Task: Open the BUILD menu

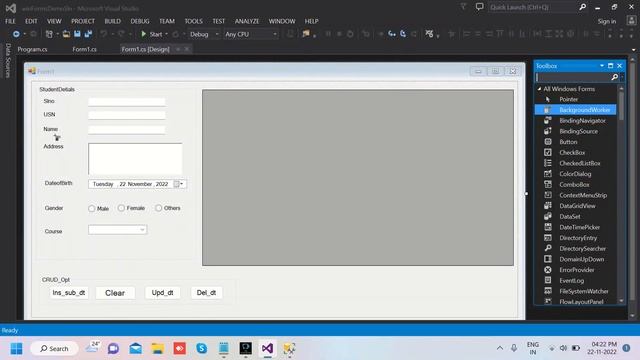Action: [112, 21]
